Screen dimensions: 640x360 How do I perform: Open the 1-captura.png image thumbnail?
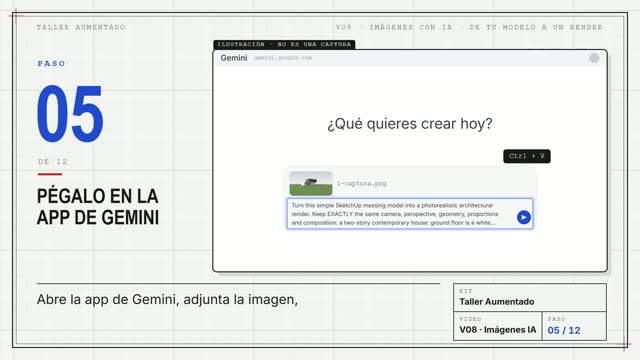[311, 184]
